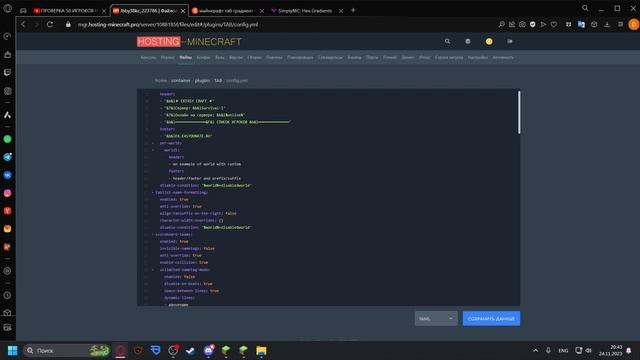The height and width of the screenshot is (360, 640).
Task: Take a snapshot with camera icon
Action: (x=522, y=24)
